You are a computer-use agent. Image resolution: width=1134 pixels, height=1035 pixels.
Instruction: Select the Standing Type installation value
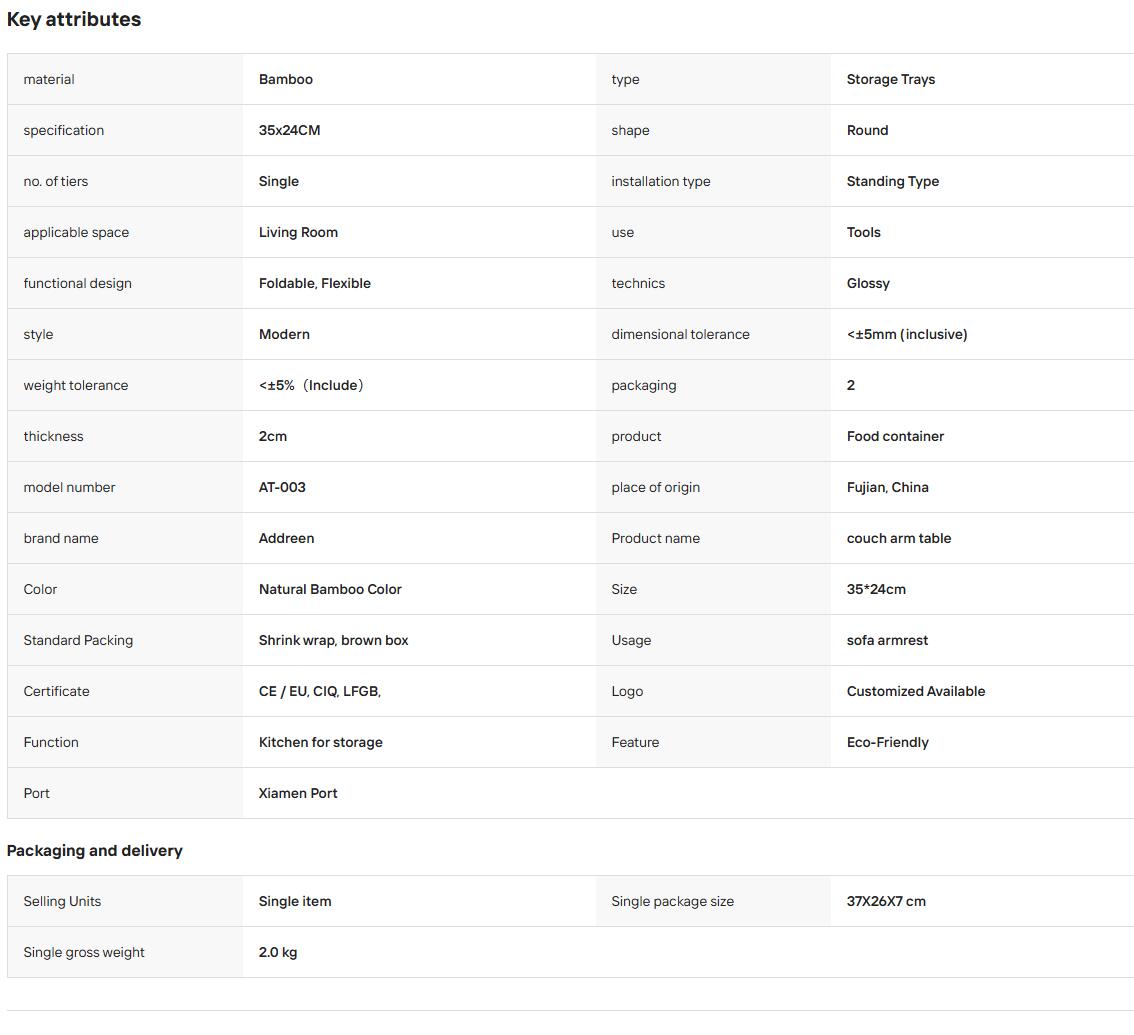coord(892,182)
